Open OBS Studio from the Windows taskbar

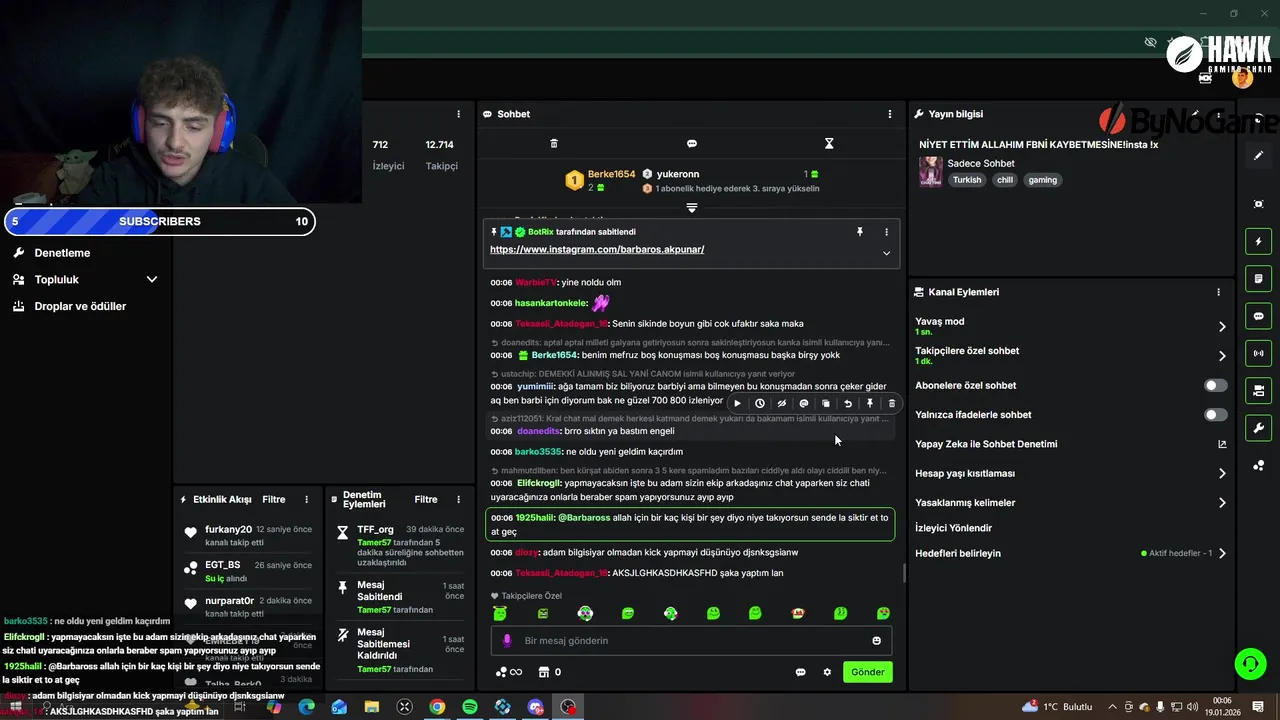pyautogui.click(x=568, y=707)
